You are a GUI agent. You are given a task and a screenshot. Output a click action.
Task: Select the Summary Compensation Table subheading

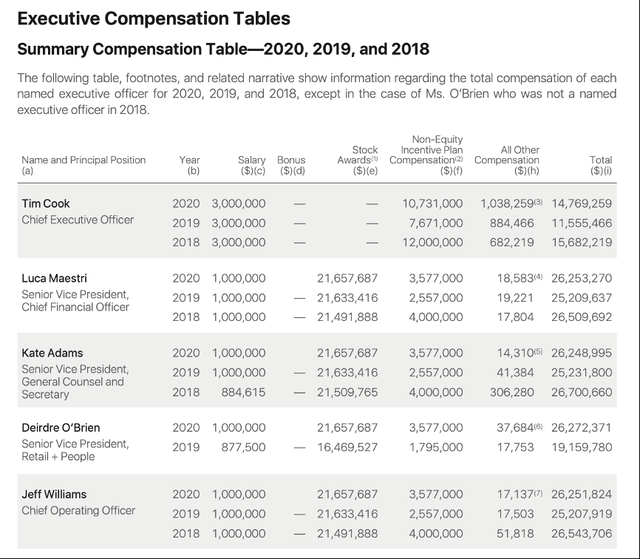coord(223,49)
